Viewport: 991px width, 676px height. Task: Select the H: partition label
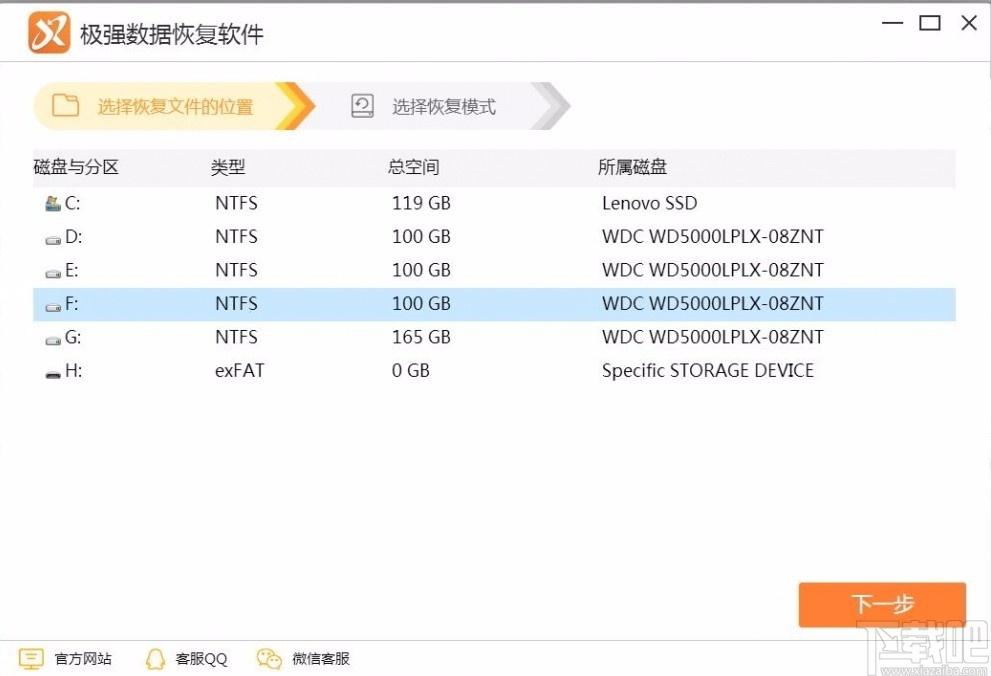pos(73,370)
